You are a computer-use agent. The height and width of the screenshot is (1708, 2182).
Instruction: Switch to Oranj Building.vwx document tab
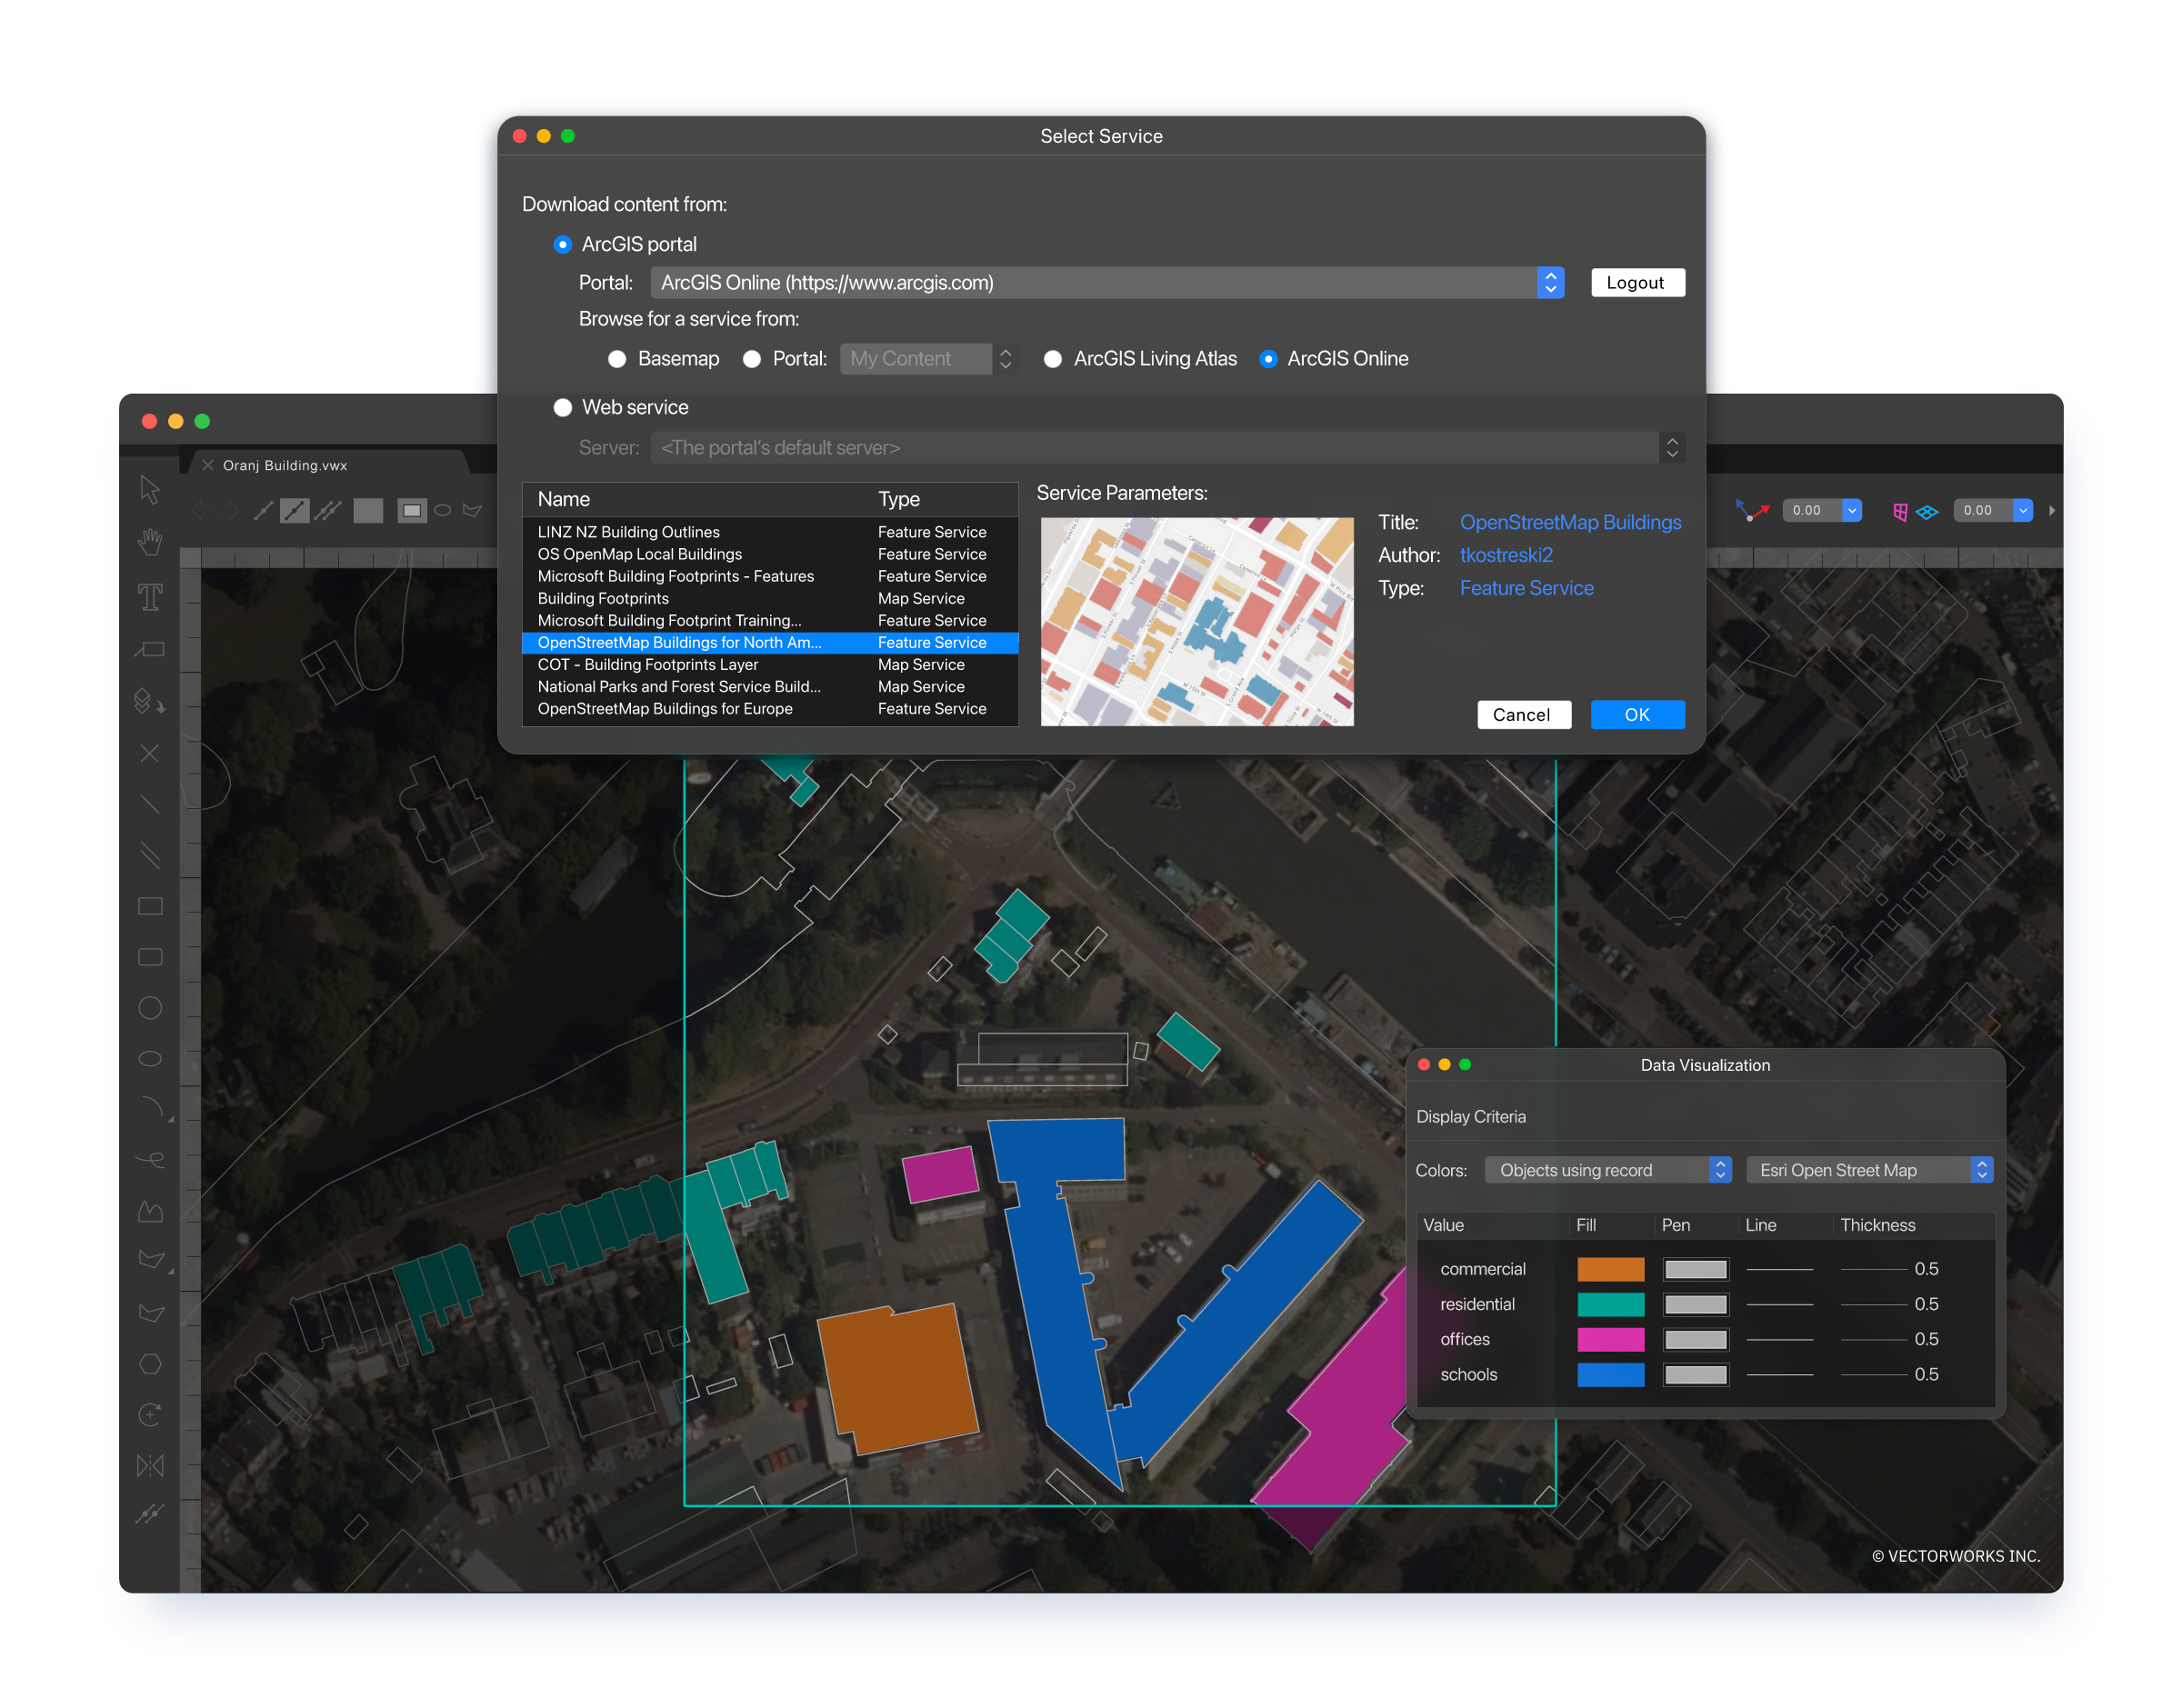[285, 465]
